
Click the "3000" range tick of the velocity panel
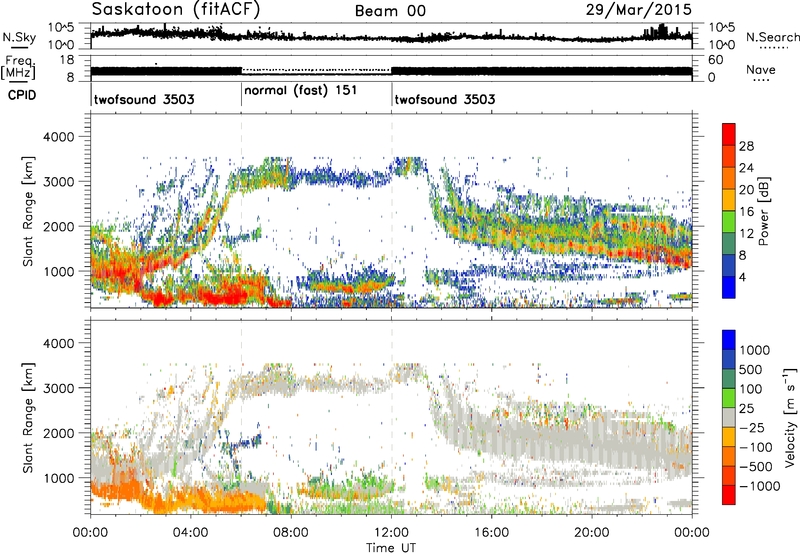(x=58, y=388)
